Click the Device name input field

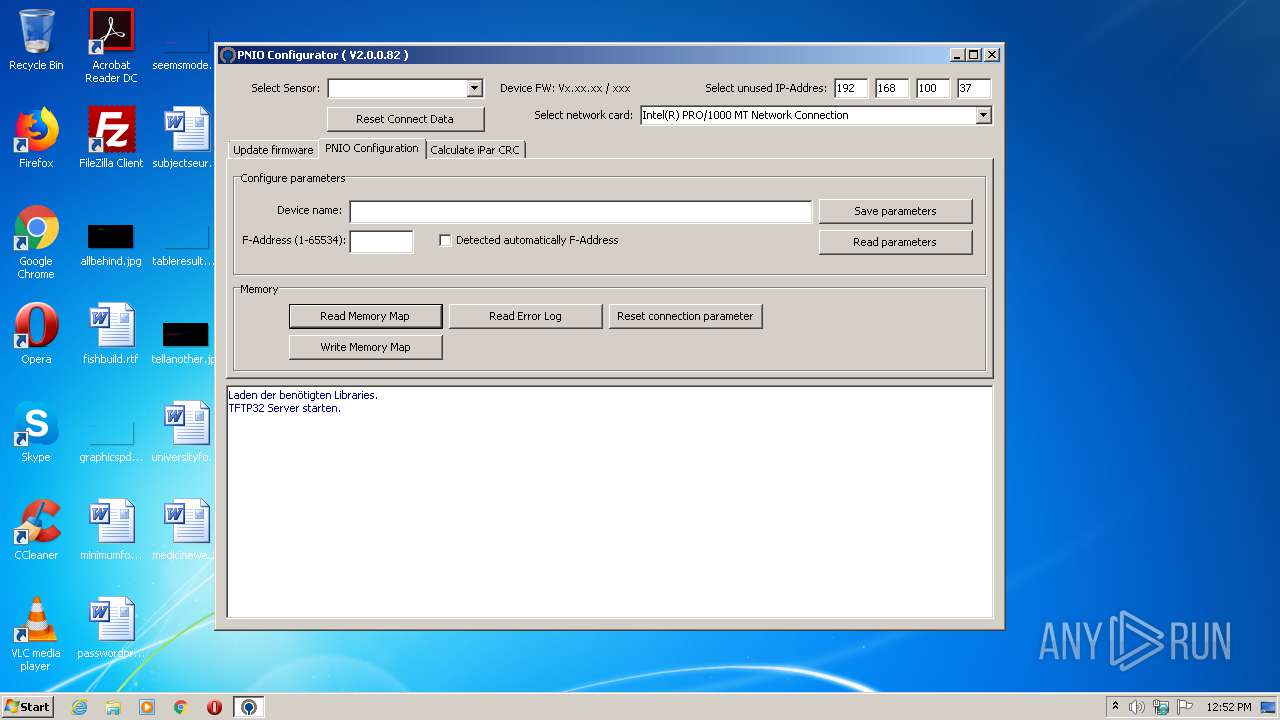(580, 211)
